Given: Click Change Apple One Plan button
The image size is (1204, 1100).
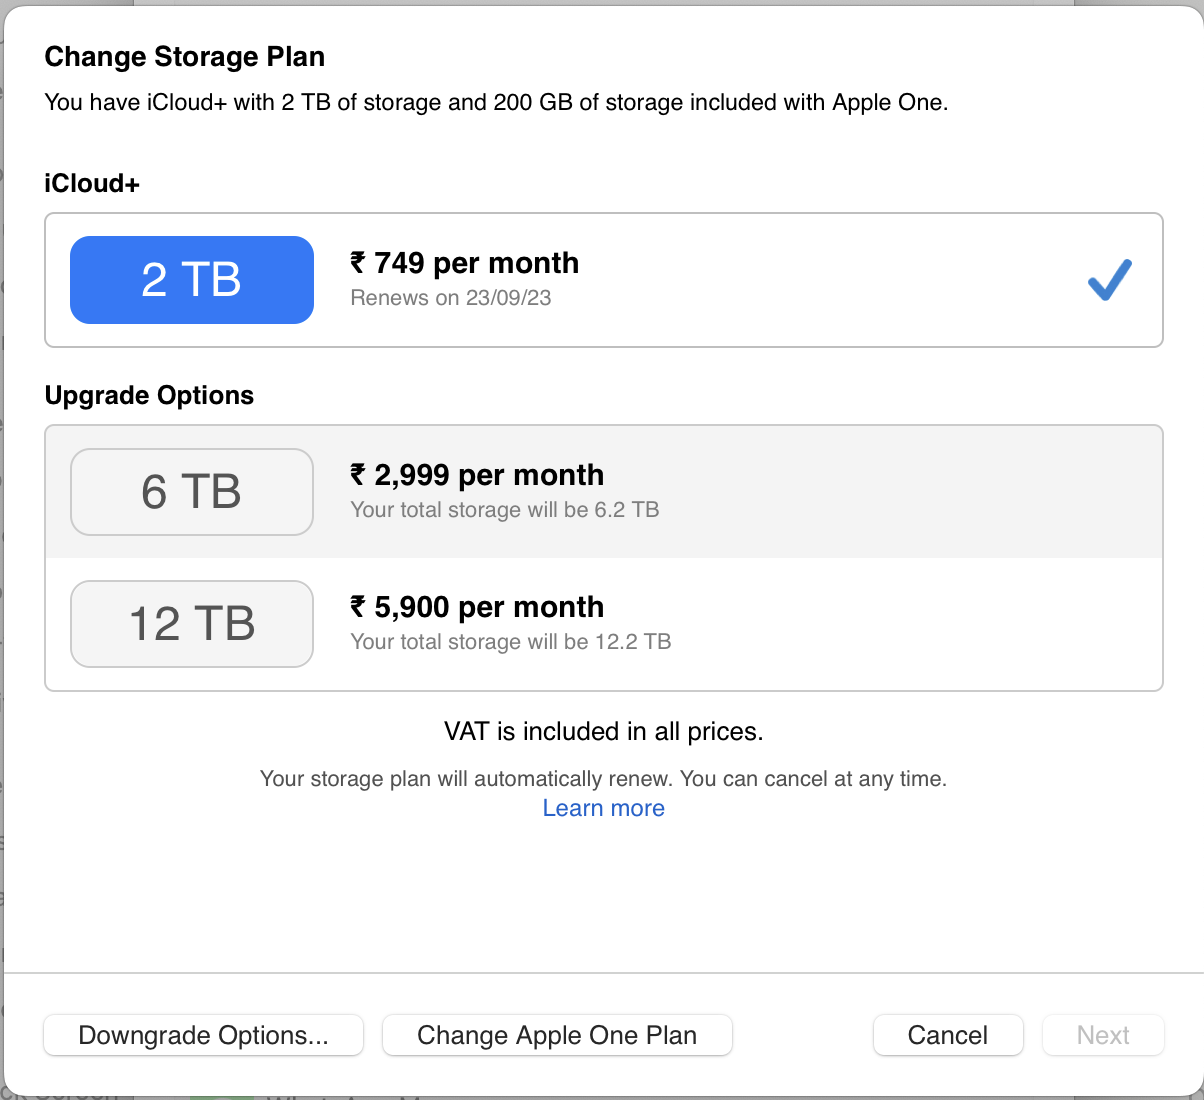Looking at the screenshot, I should pyautogui.click(x=557, y=1035).
